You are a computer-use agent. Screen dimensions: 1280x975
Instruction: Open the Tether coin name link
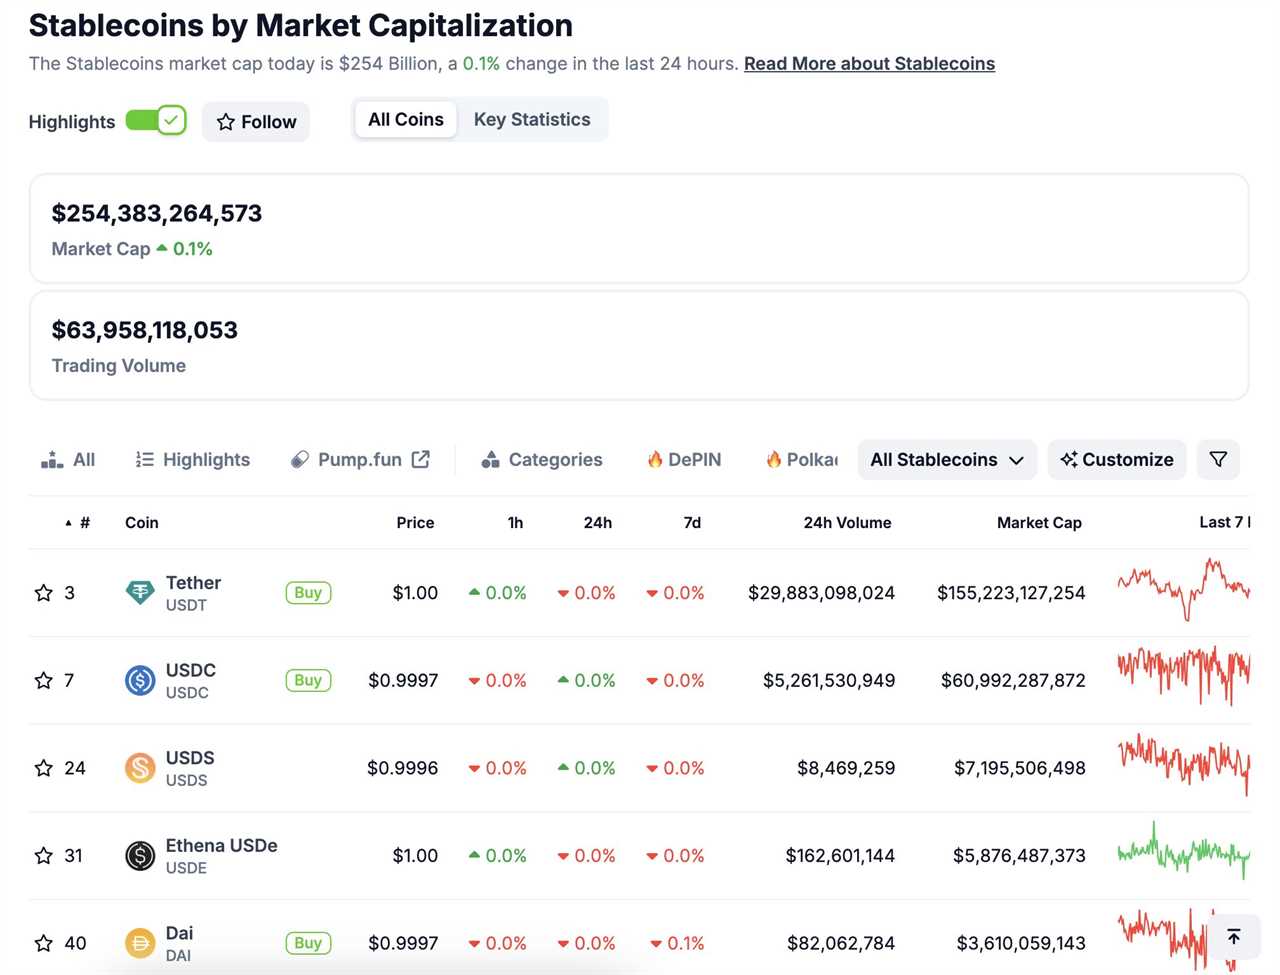193,582
